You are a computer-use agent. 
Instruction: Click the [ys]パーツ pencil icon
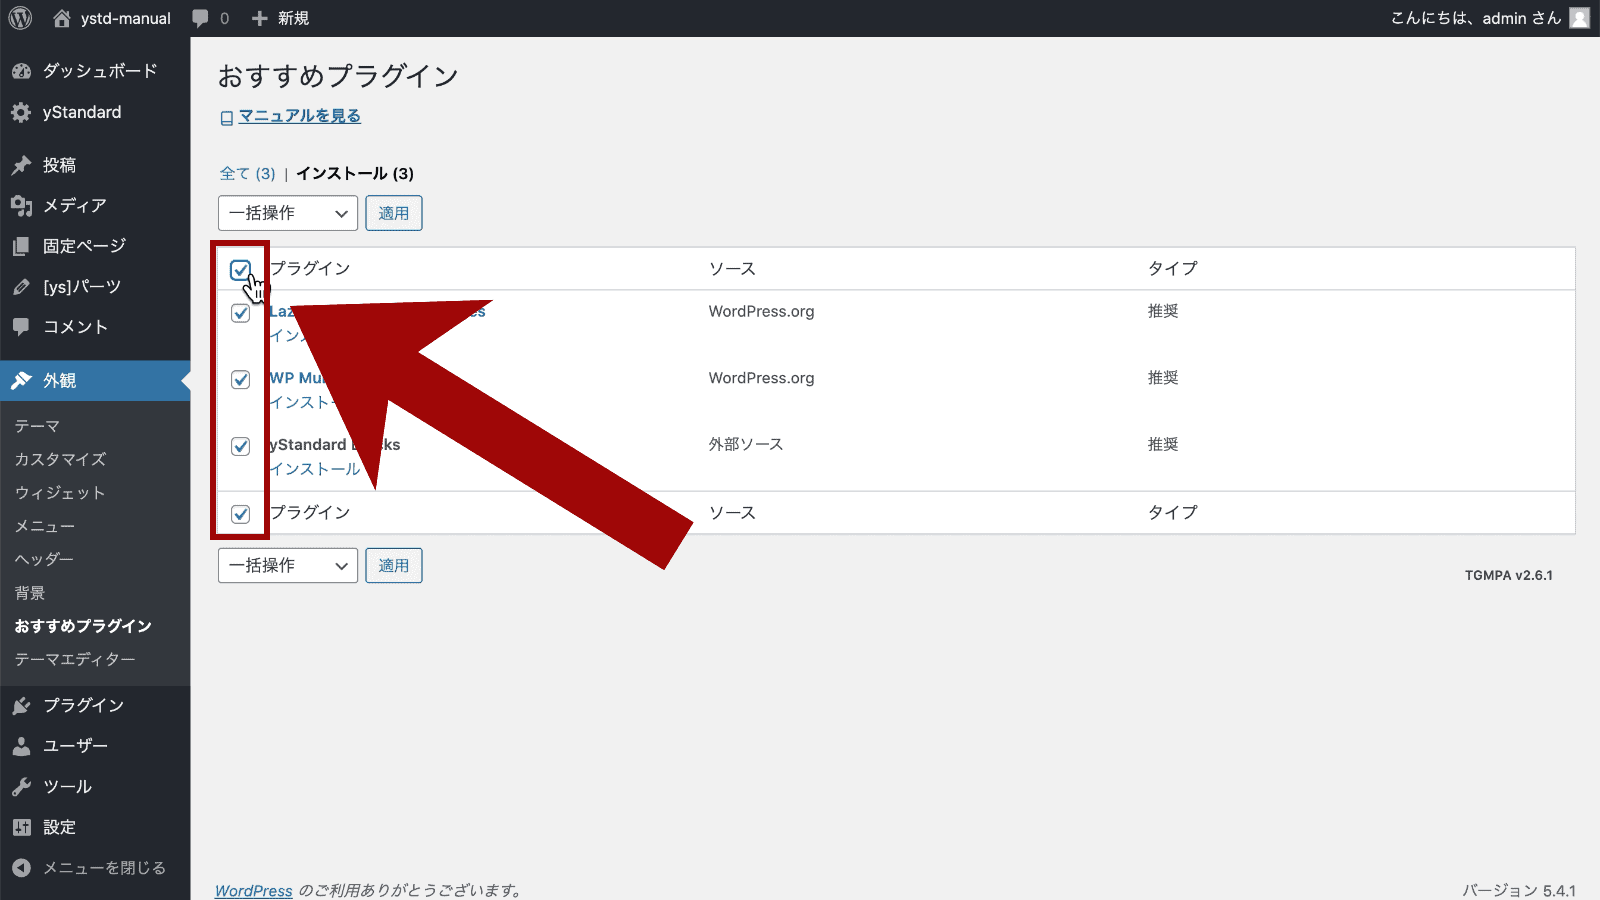(x=21, y=287)
